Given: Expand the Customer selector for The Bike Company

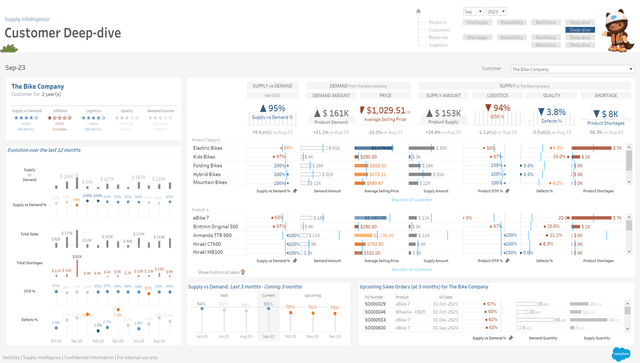Looking at the screenshot, I should (572, 69).
